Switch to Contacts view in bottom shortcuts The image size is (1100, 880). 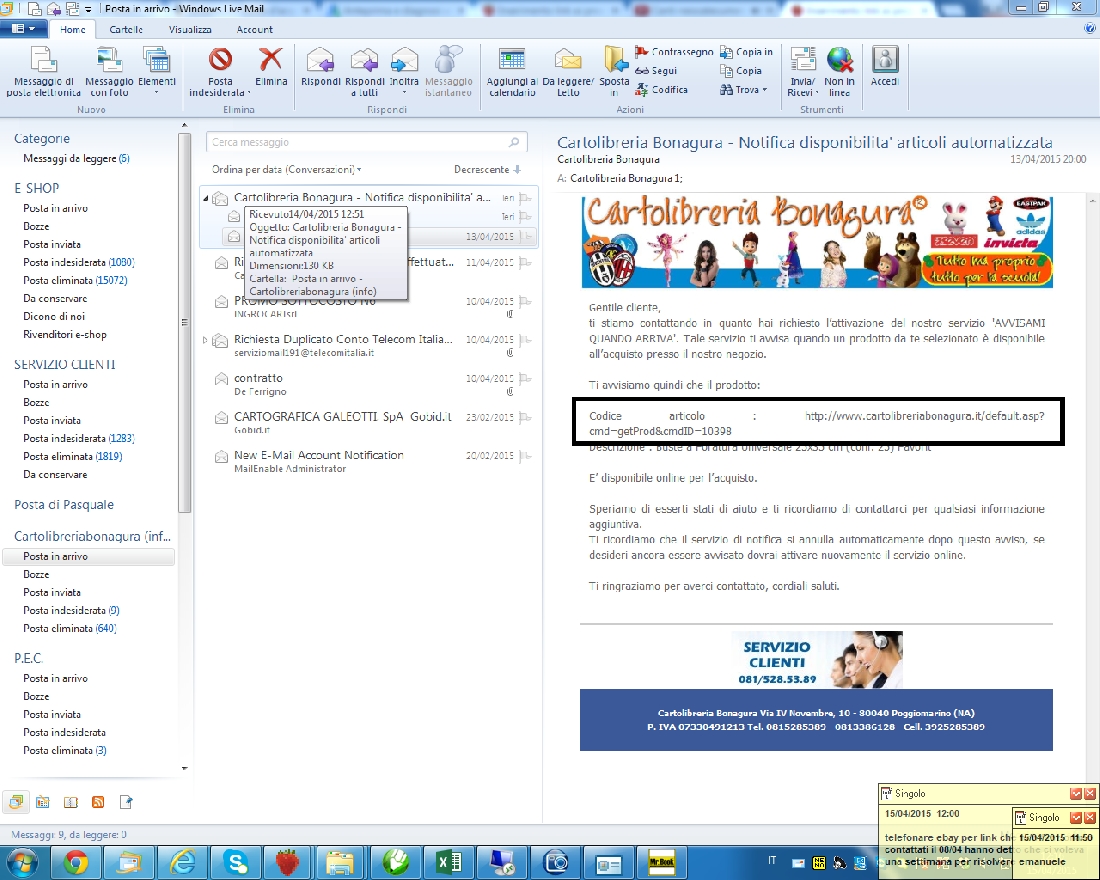(71, 801)
